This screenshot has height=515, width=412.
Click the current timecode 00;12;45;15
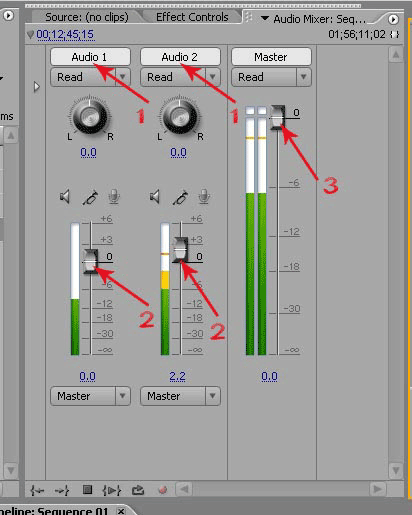click(x=65, y=34)
